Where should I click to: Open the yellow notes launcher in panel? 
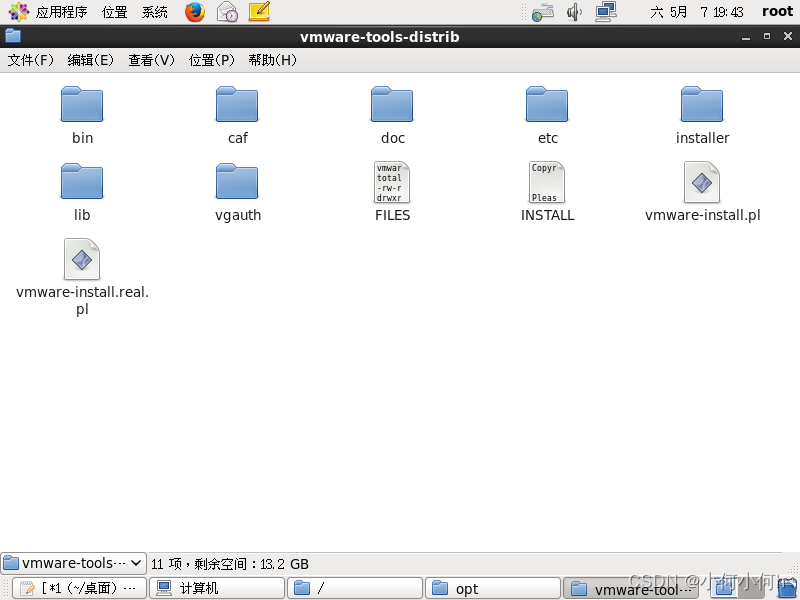click(259, 12)
